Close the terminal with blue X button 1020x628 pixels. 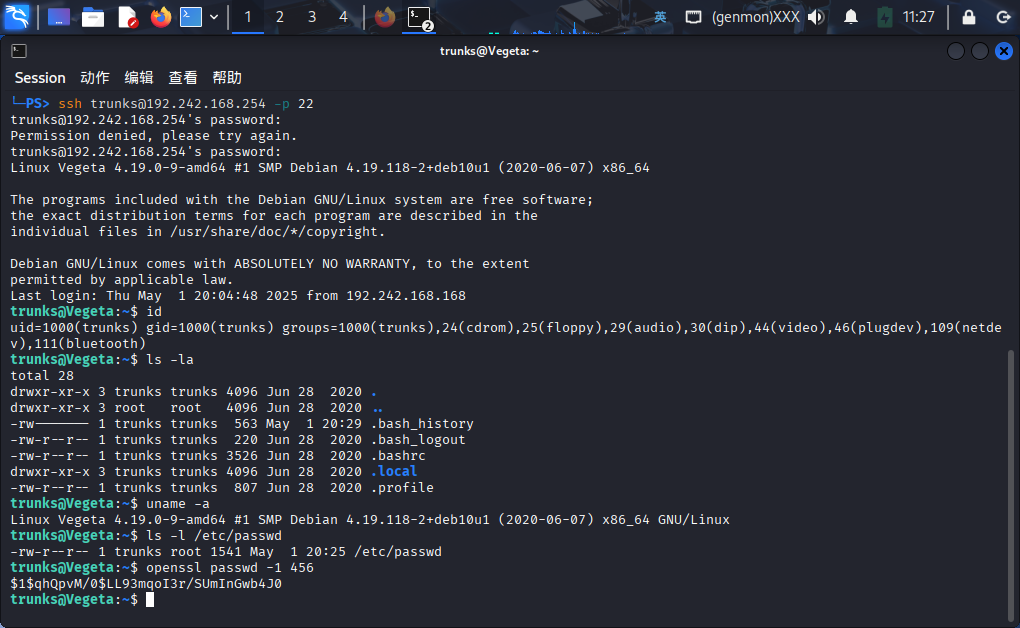[1004, 51]
